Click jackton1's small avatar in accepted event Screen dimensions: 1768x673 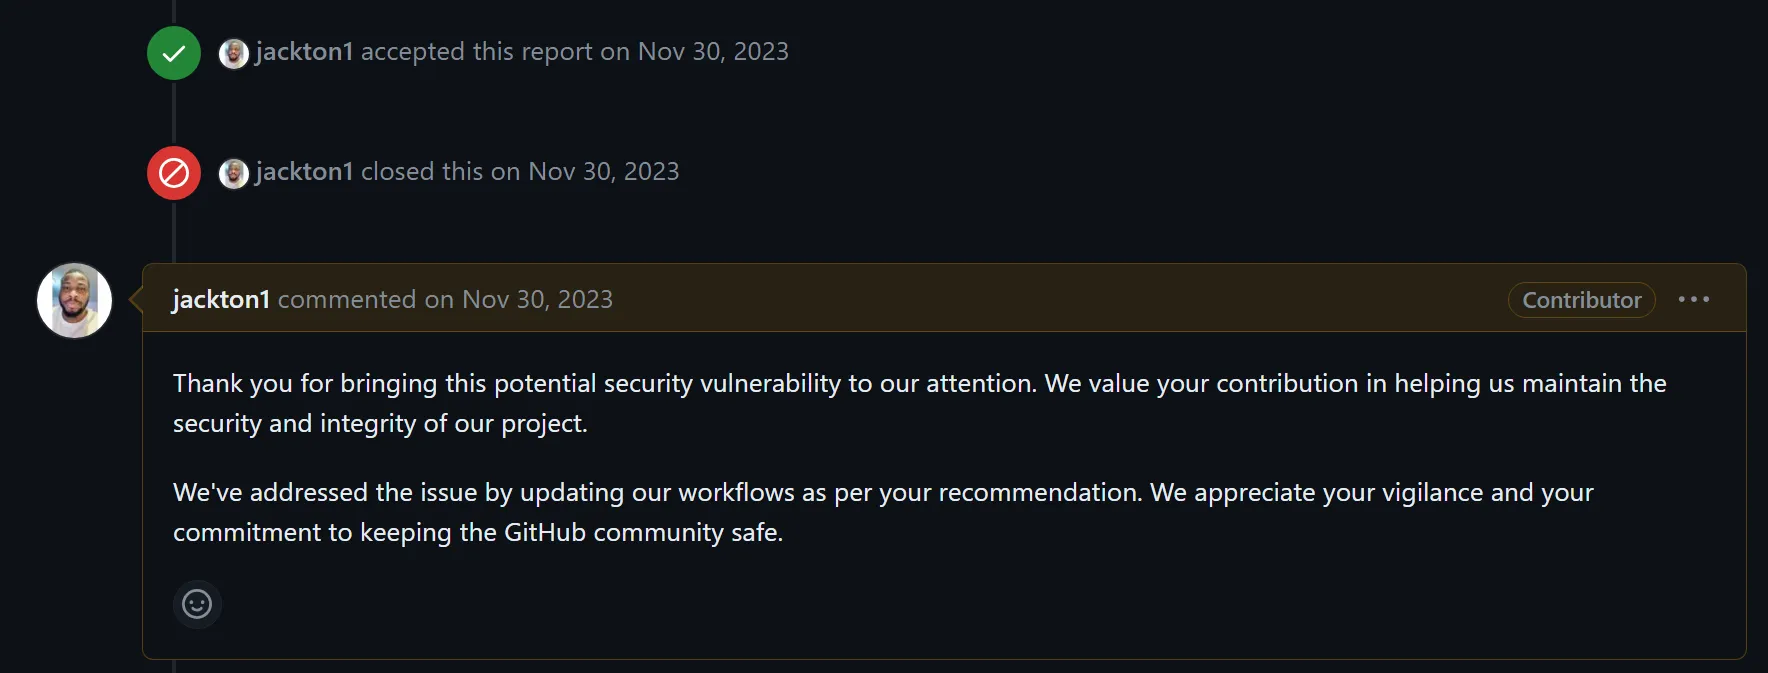tap(234, 53)
